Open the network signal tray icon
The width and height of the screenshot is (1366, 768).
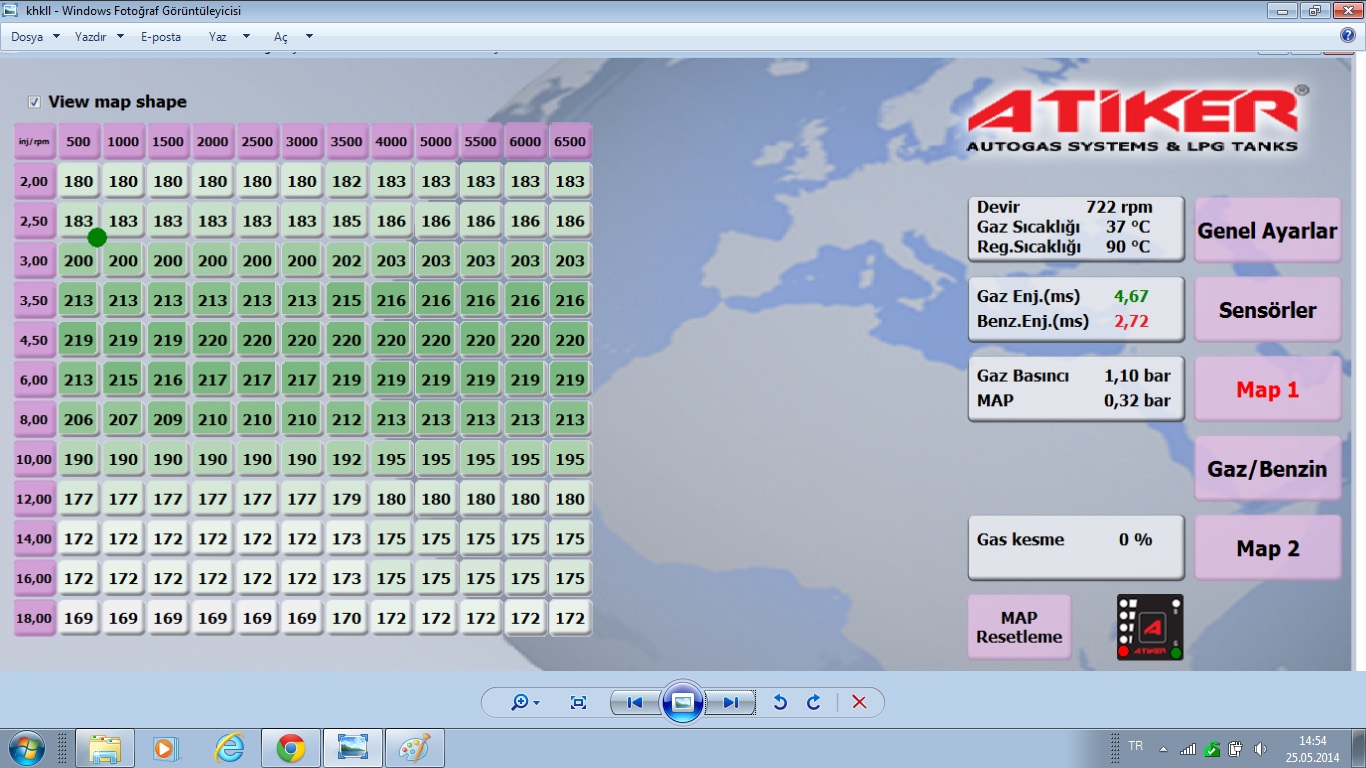(1188, 748)
